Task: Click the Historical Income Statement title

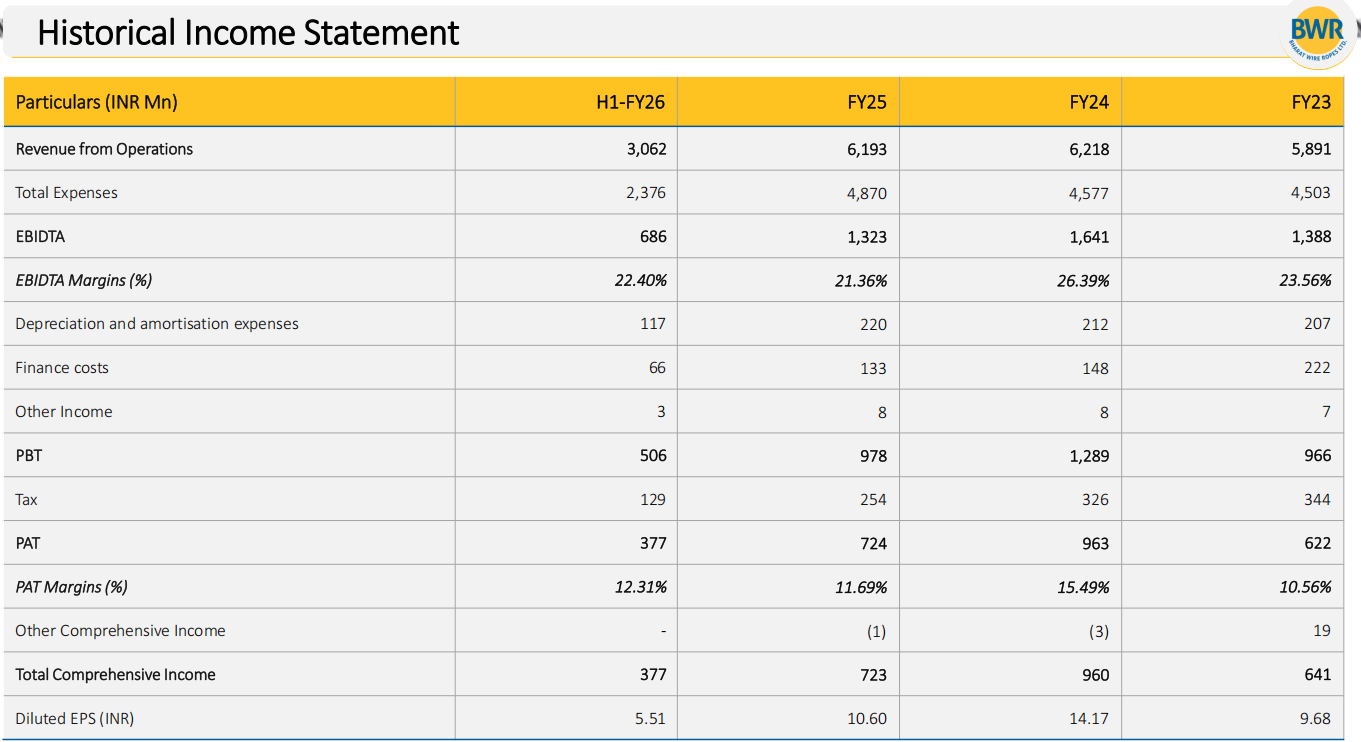Action: [248, 33]
